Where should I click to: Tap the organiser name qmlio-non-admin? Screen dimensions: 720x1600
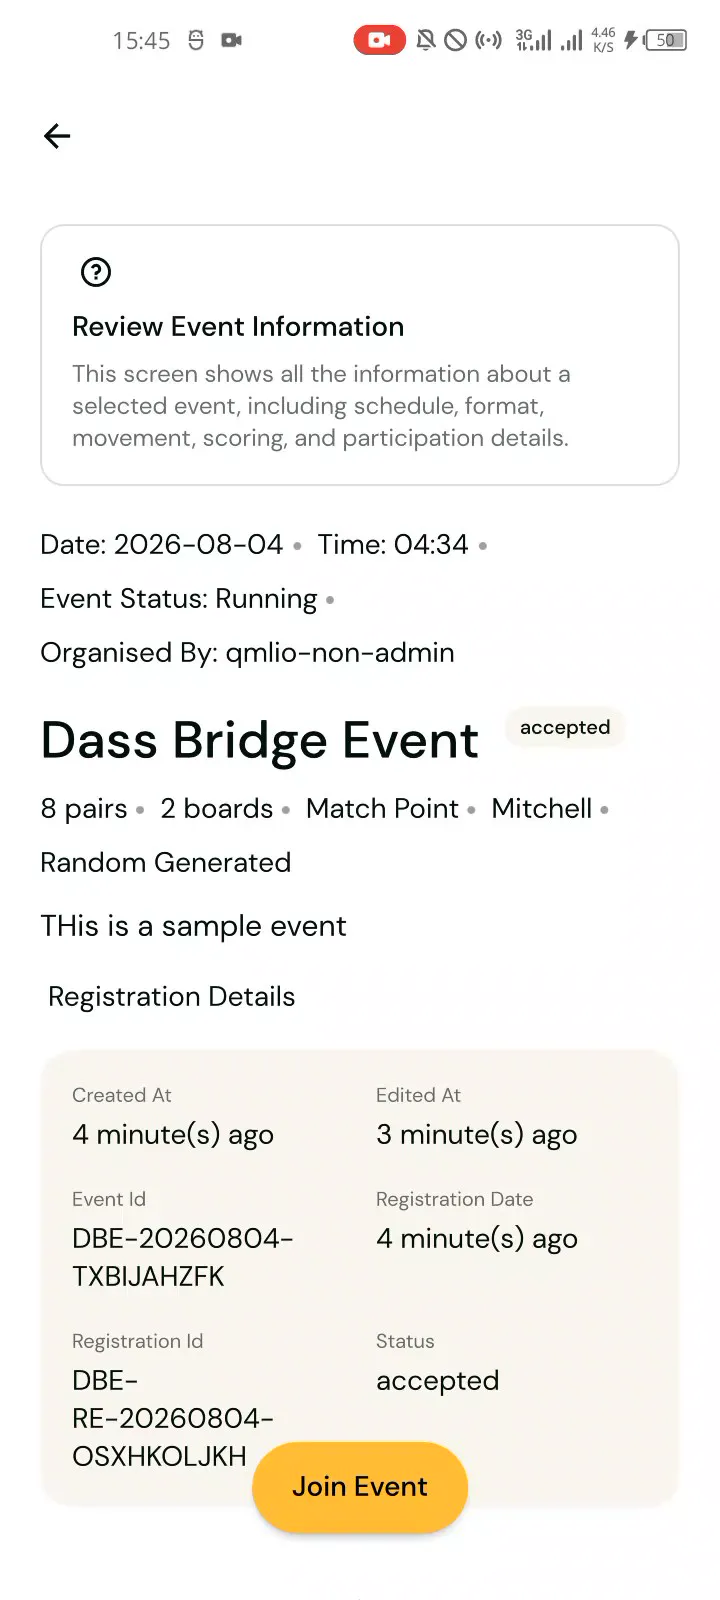[340, 653]
